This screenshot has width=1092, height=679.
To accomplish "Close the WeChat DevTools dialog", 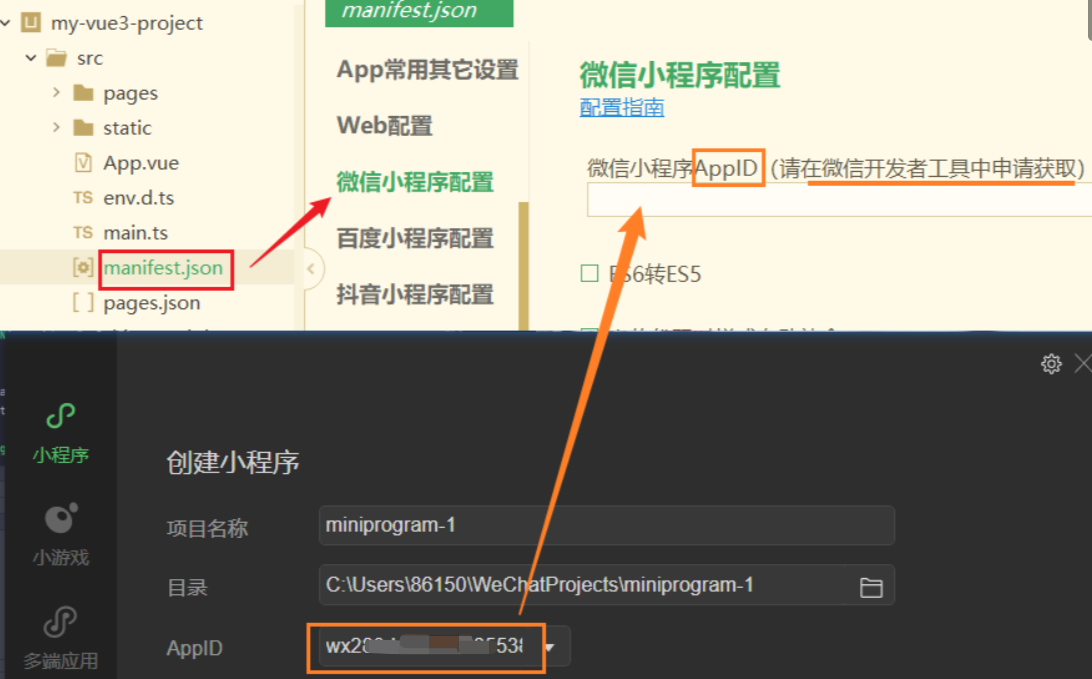I will click(1084, 364).
